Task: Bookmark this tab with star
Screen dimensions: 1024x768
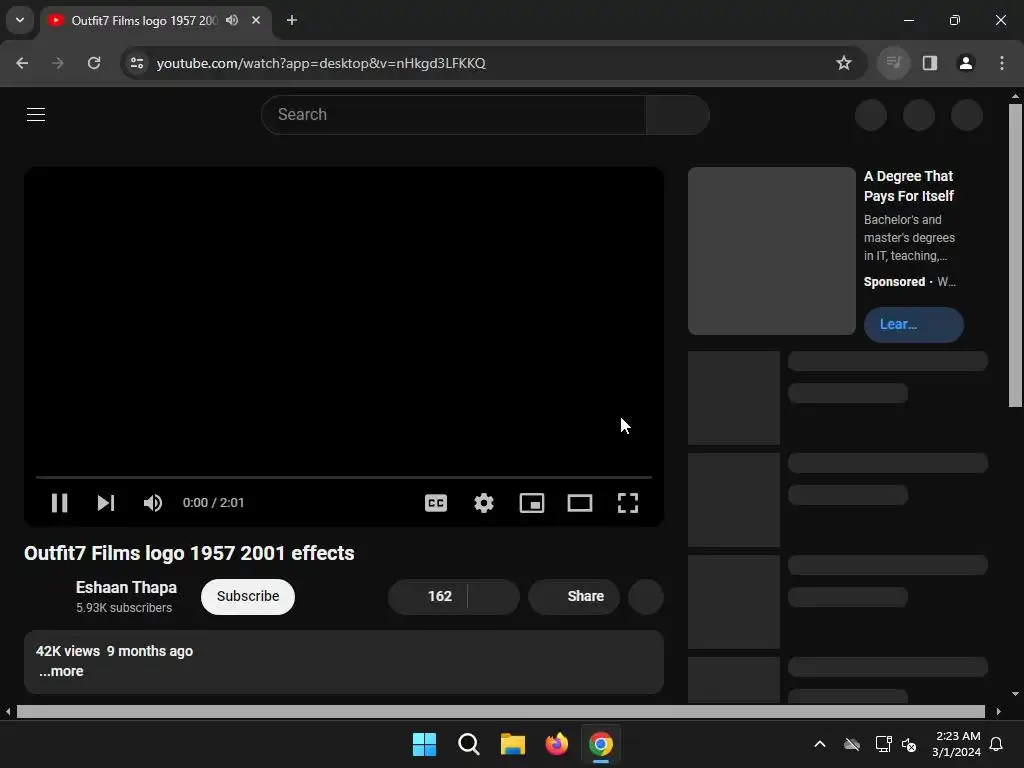Action: pyautogui.click(x=844, y=63)
